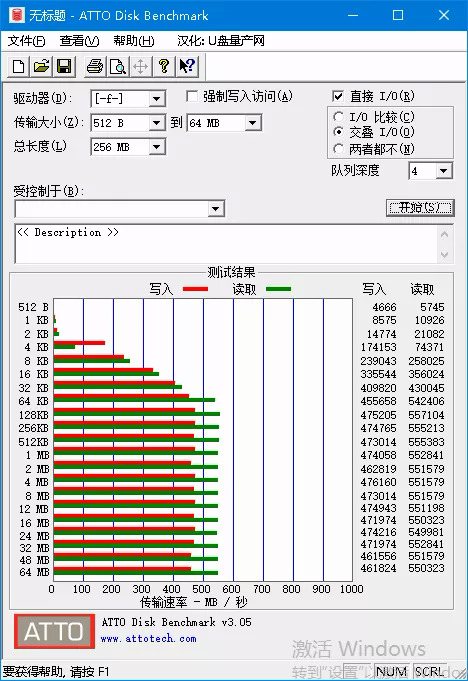Click the red ATTO logo

click(x=54, y=631)
